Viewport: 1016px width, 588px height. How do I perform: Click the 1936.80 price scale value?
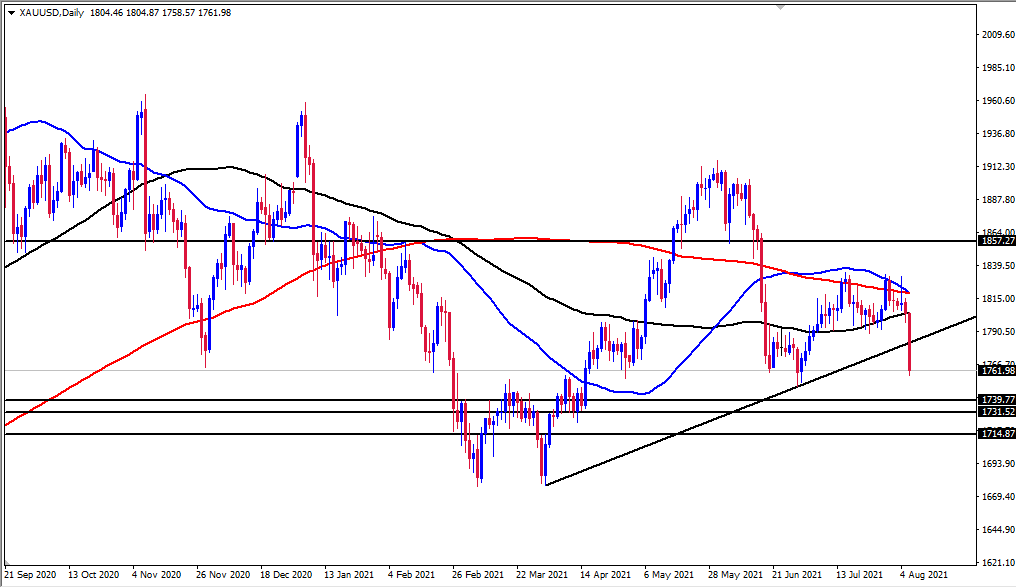click(999, 134)
